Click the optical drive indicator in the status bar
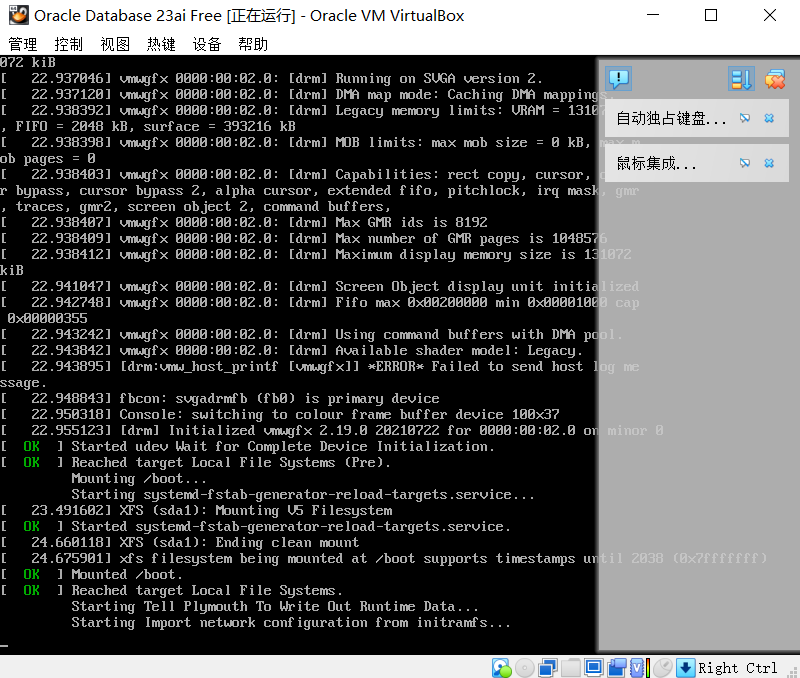 (x=524, y=668)
